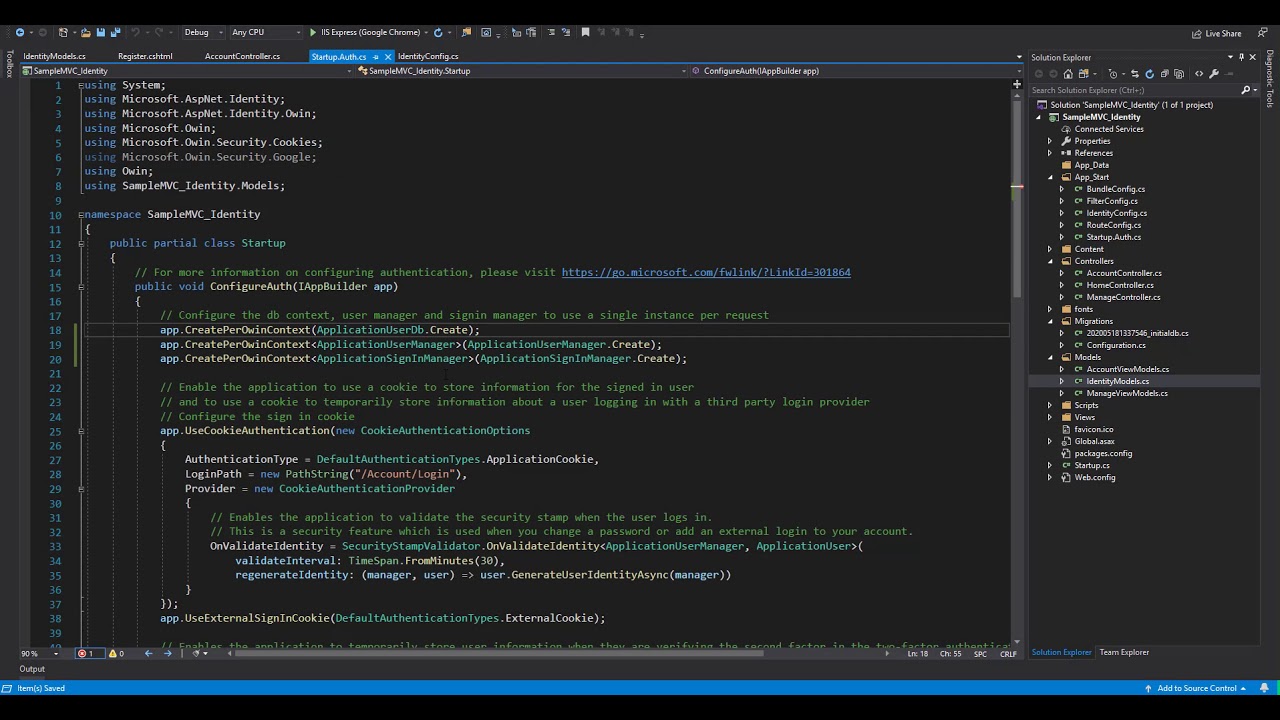This screenshot has width=1280, height=720.
Task: Start debugging with IIS Express play icon
Action: (x=312, y=32)
